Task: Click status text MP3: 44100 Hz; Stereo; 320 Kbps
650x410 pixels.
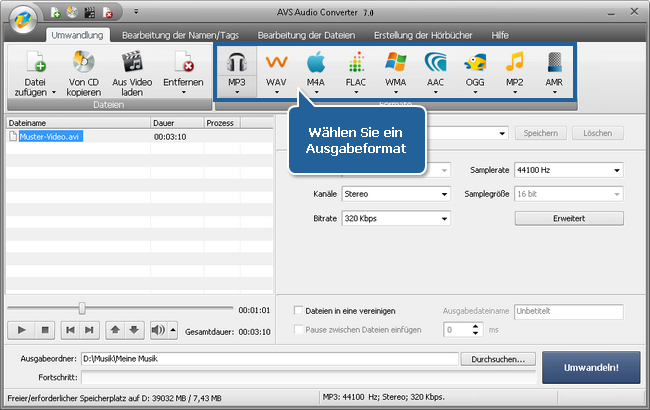Action: [383, 397]
